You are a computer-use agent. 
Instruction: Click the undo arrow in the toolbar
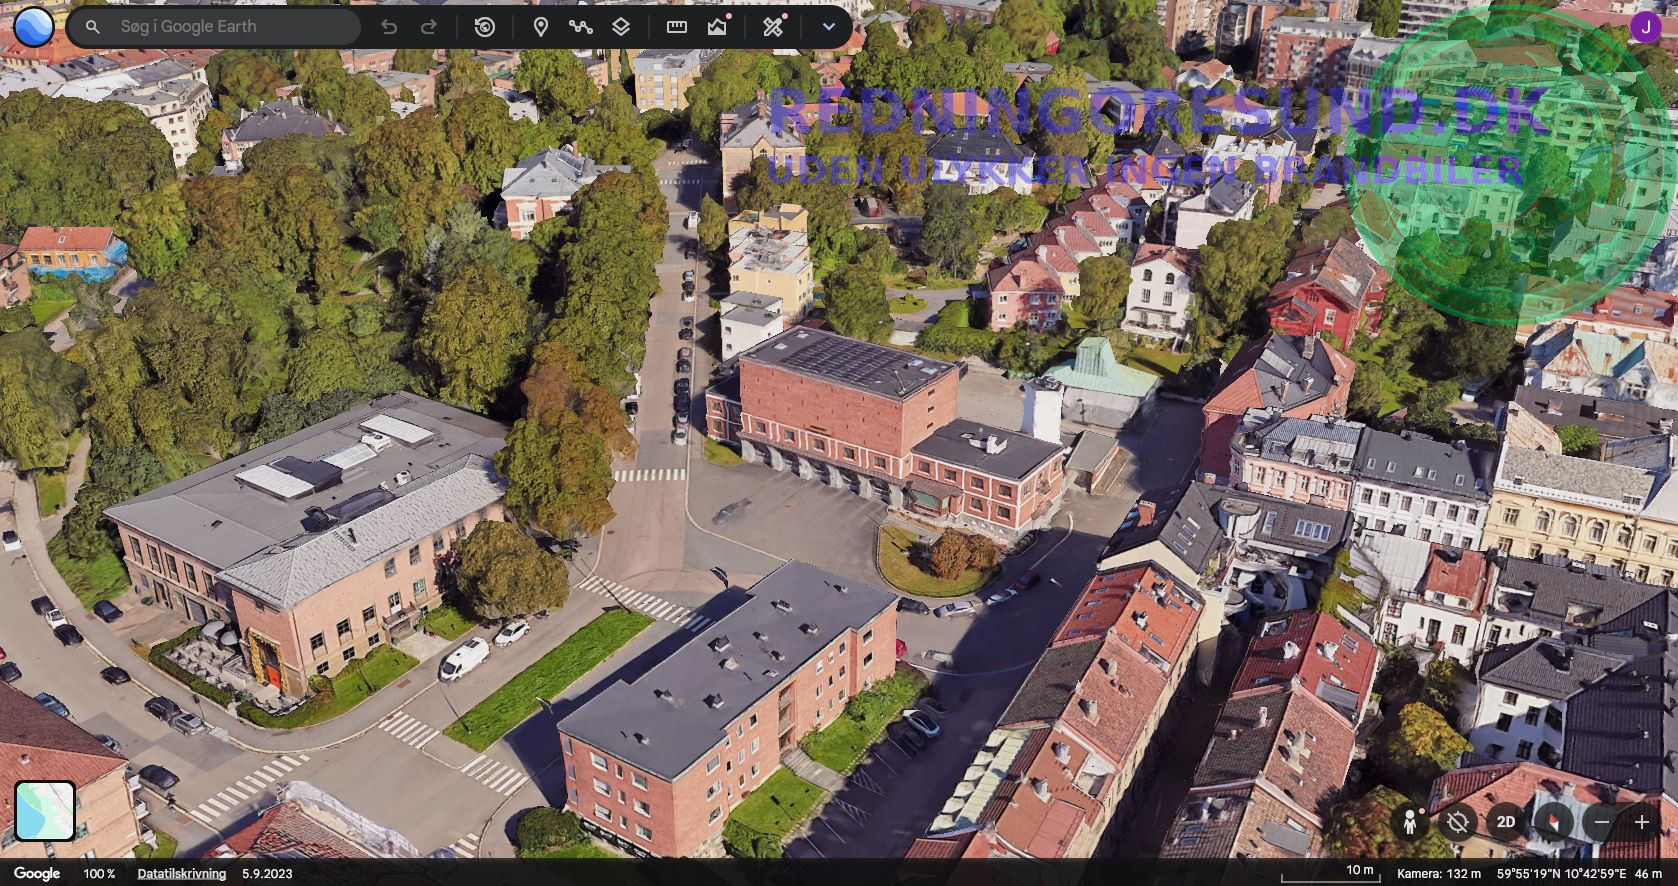(389, 27)
